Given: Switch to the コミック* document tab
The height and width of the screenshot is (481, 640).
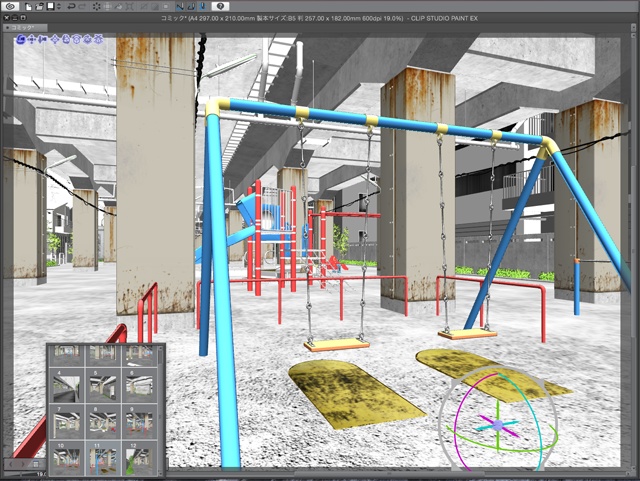Looking at the screenshot, I should [x=25, y=28].
